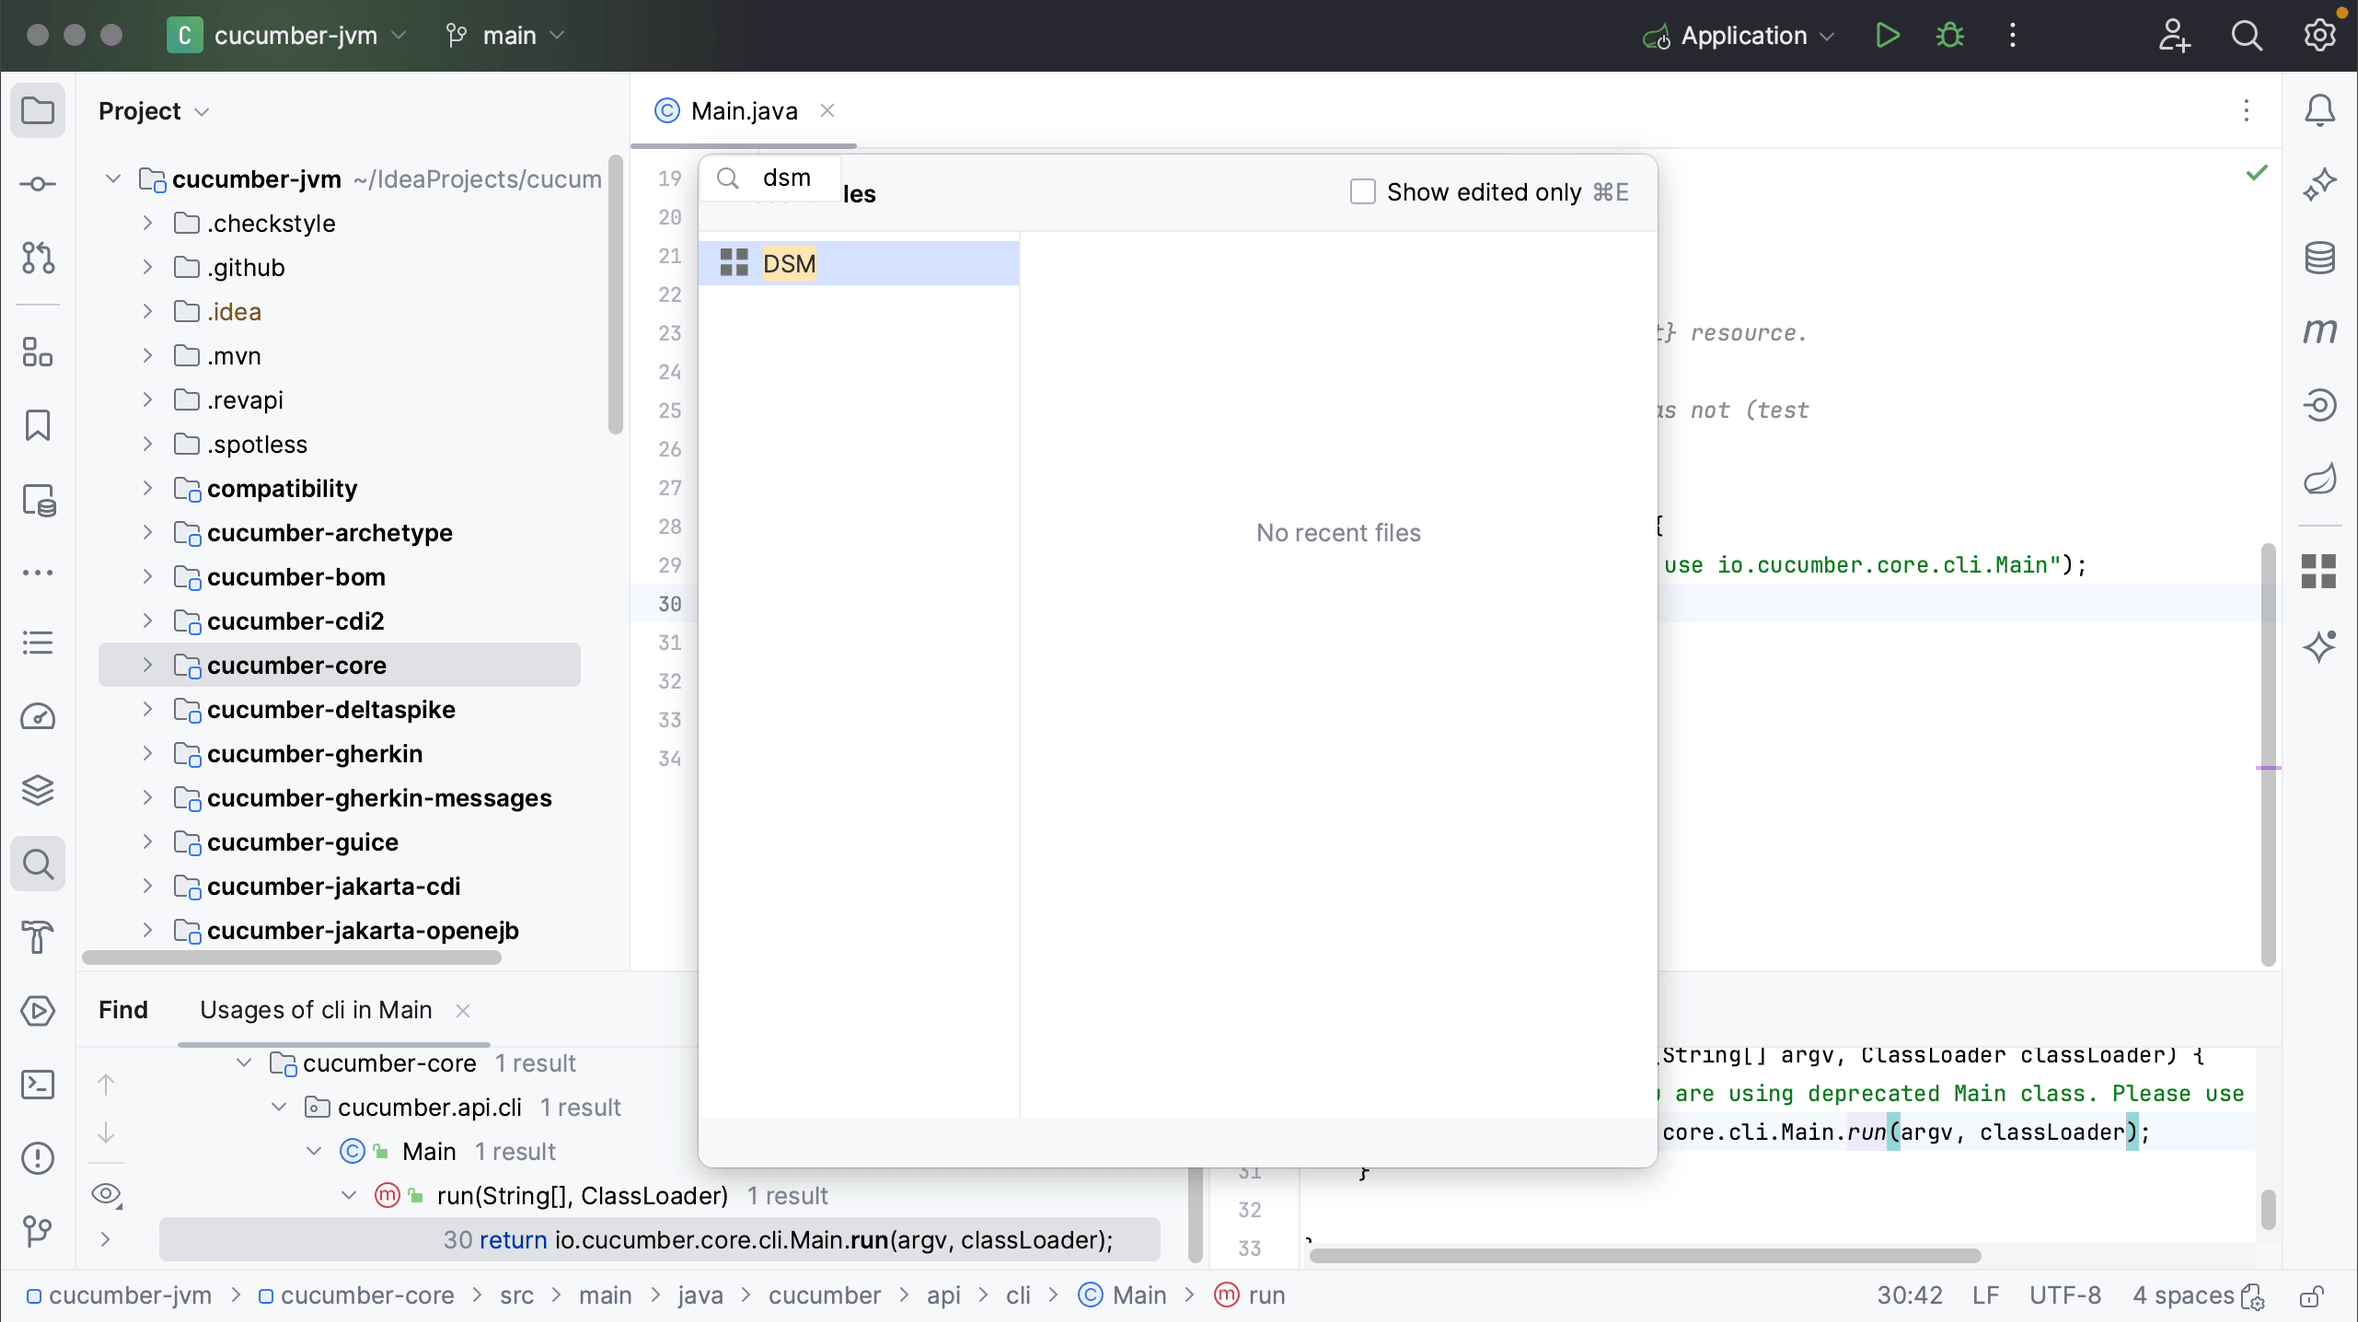Open the Maven tool window

(x=2322, y=331)
